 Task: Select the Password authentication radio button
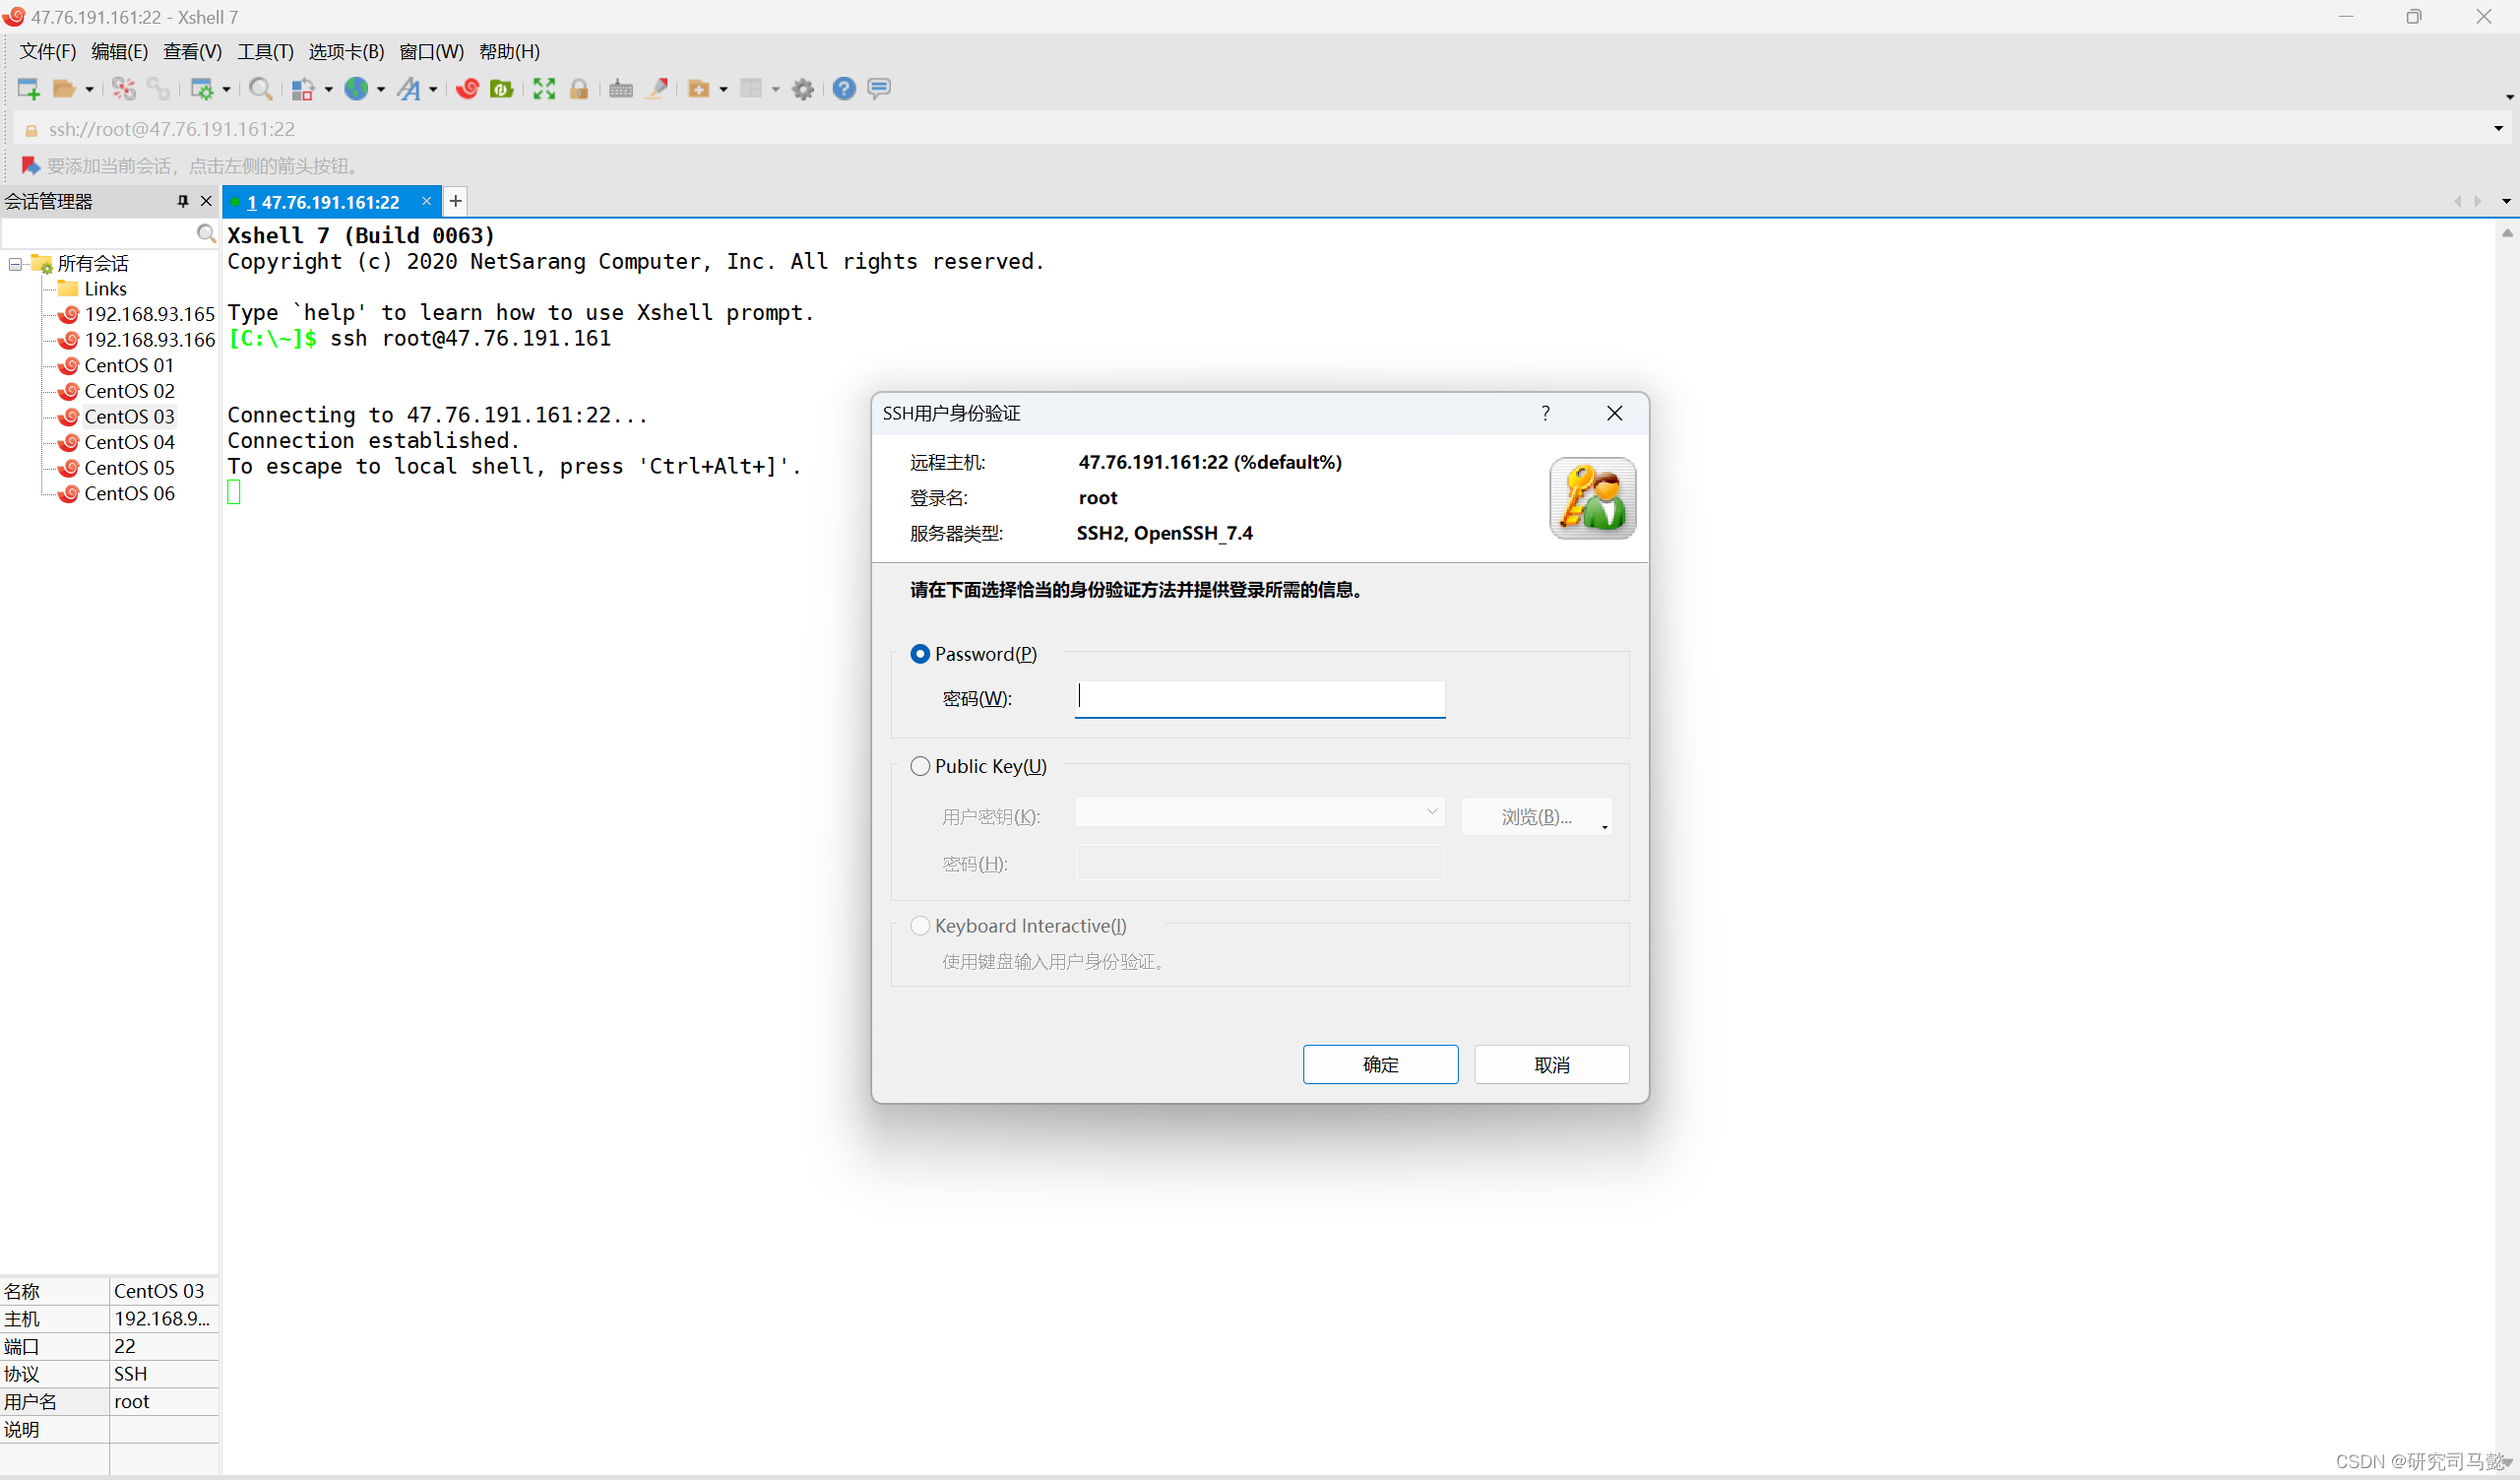920,654
